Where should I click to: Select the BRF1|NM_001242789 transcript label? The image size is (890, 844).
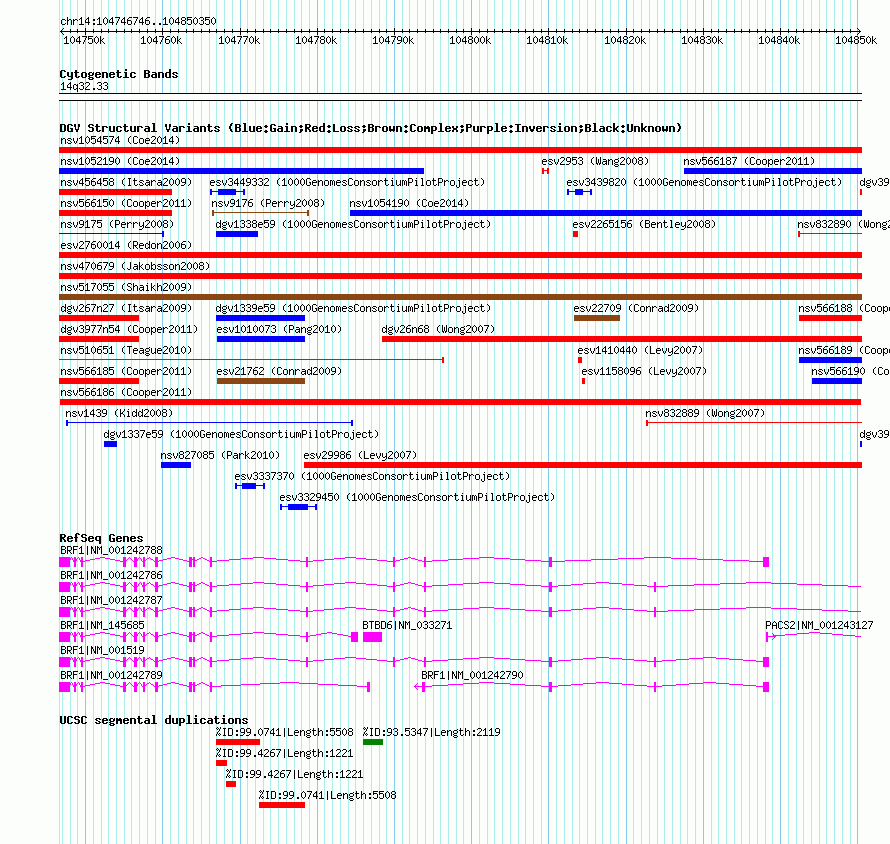click(x=111, y=675)
